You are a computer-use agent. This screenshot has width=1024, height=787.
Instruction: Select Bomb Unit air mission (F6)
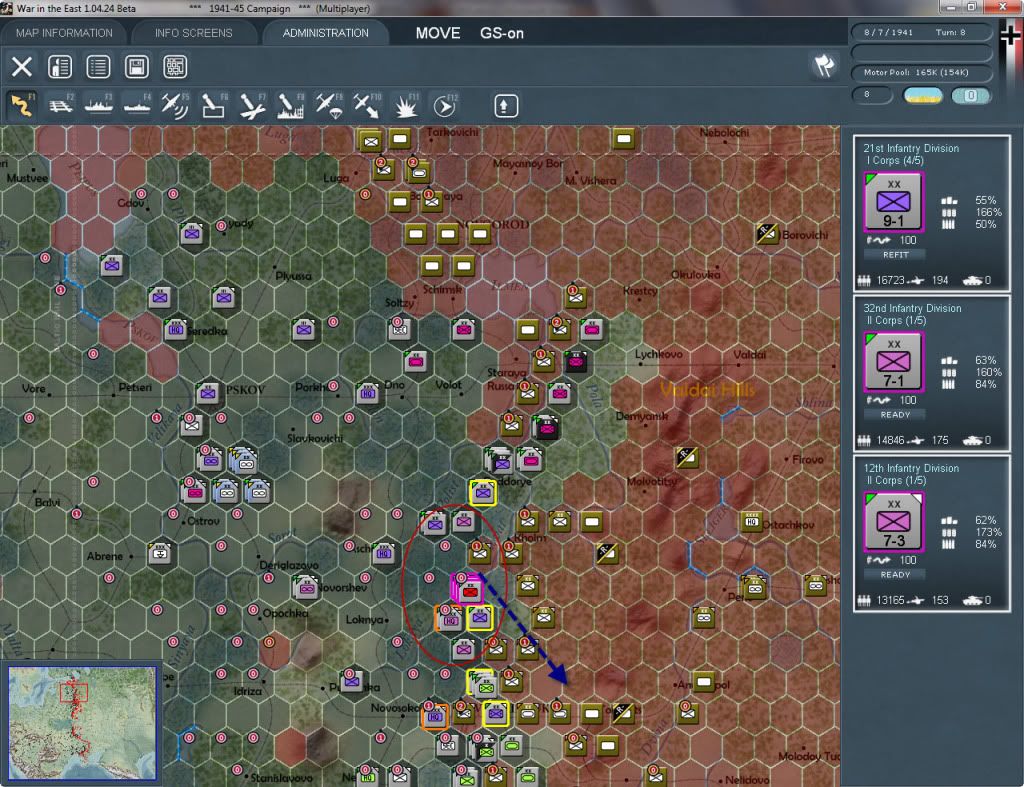point(214,105)
